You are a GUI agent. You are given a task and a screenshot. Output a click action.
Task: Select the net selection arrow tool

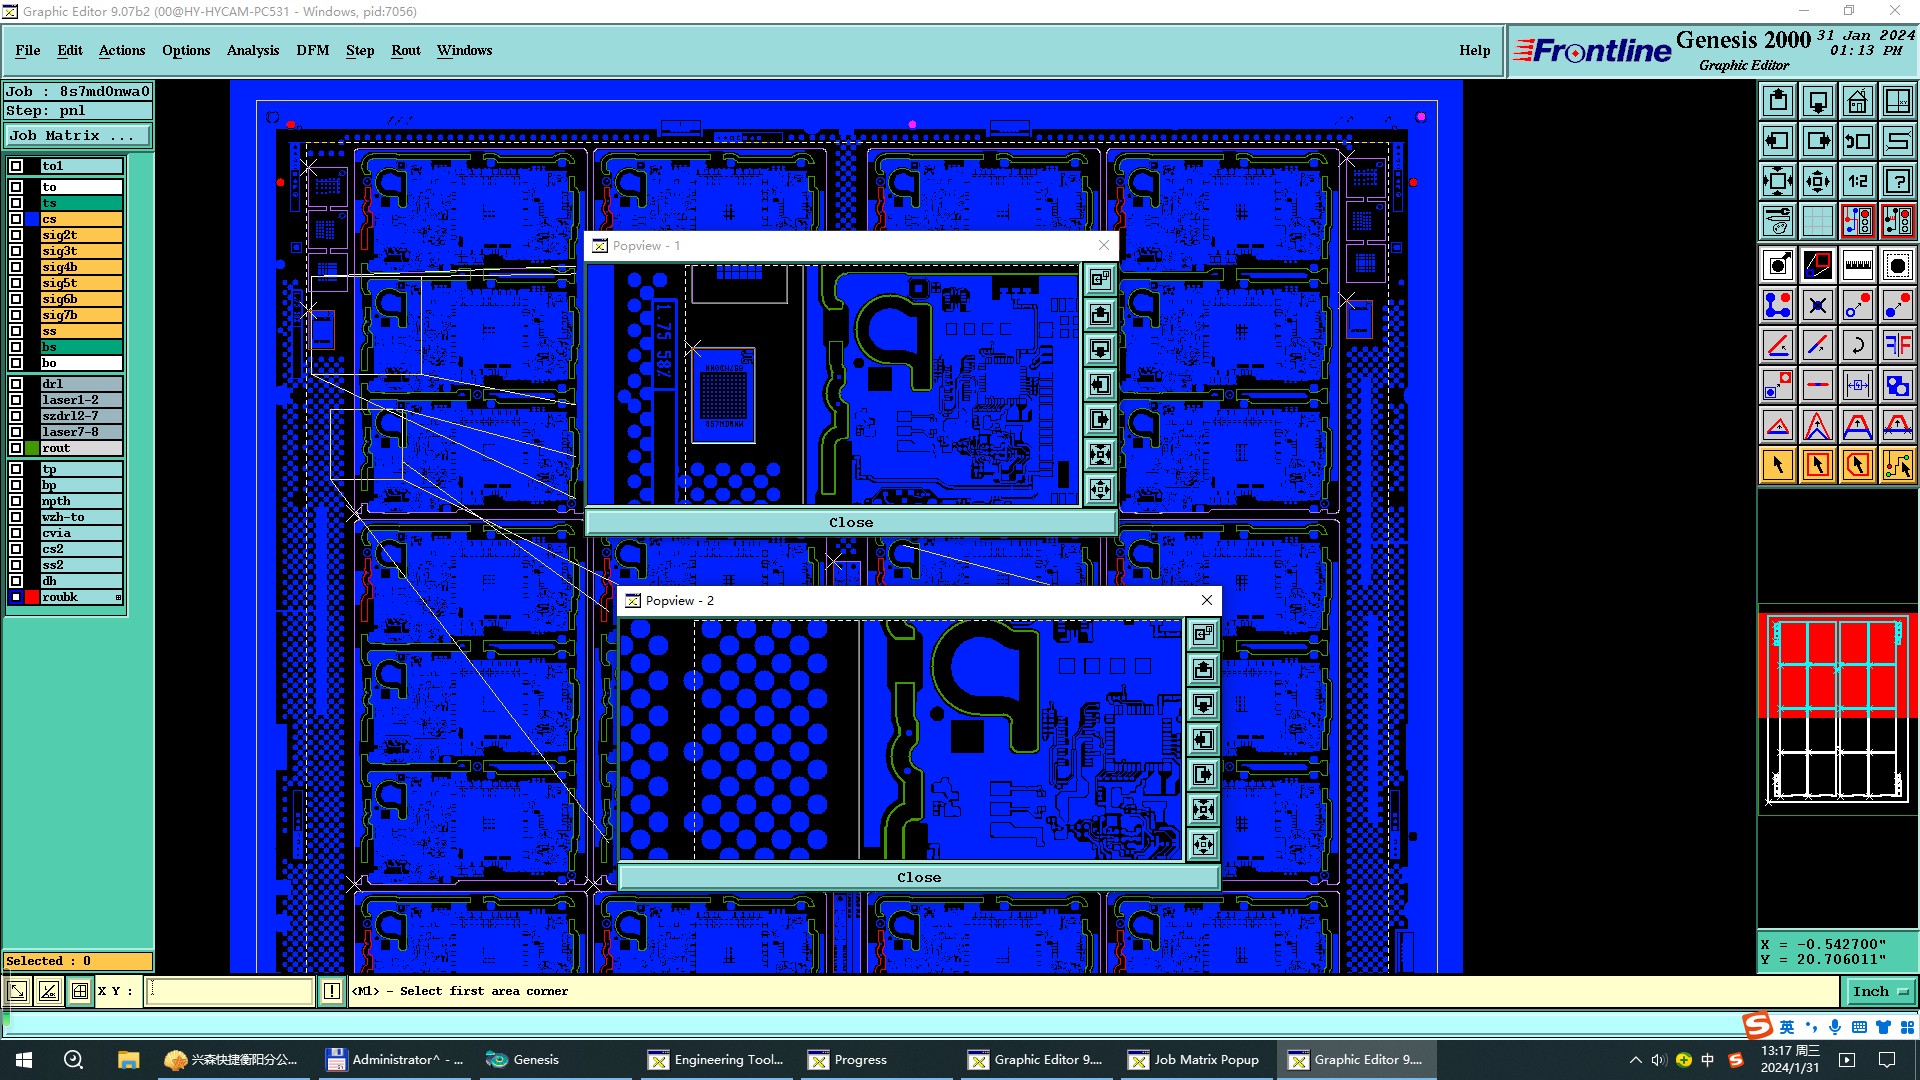coord(1897,465)
